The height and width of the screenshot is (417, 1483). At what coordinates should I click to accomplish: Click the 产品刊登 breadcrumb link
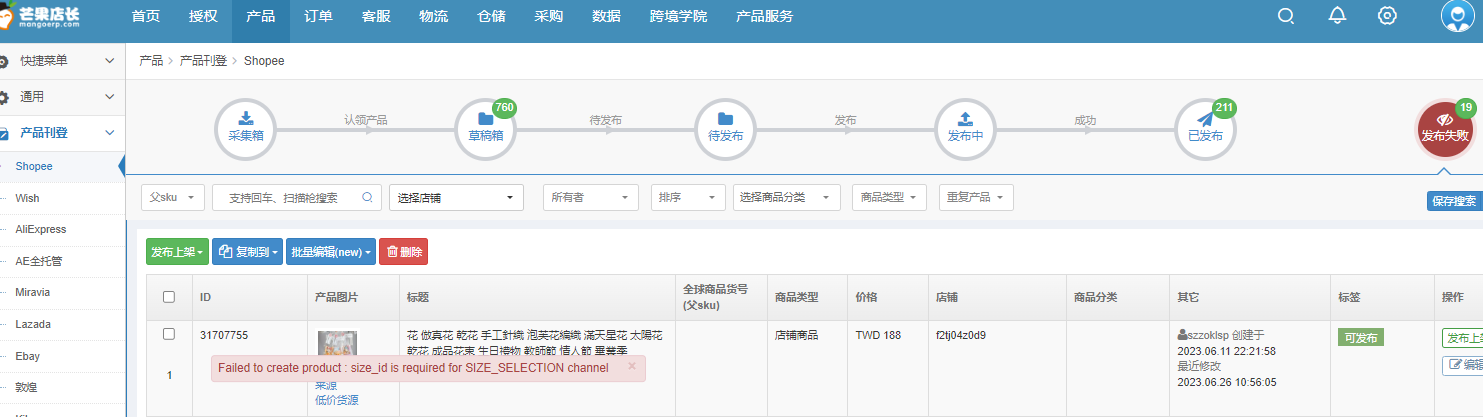coord(203,61)
